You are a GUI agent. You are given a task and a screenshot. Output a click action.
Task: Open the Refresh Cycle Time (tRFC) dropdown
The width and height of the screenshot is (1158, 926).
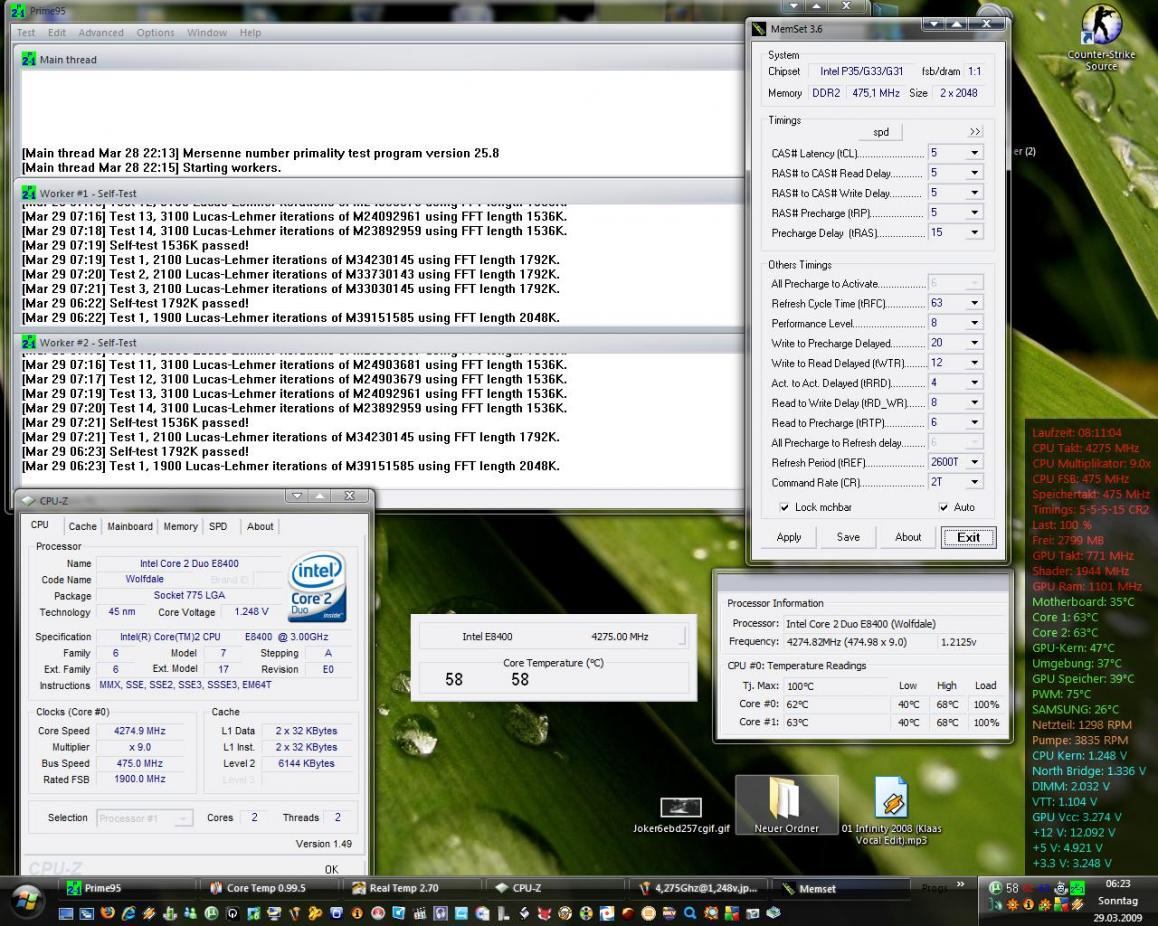974,303
